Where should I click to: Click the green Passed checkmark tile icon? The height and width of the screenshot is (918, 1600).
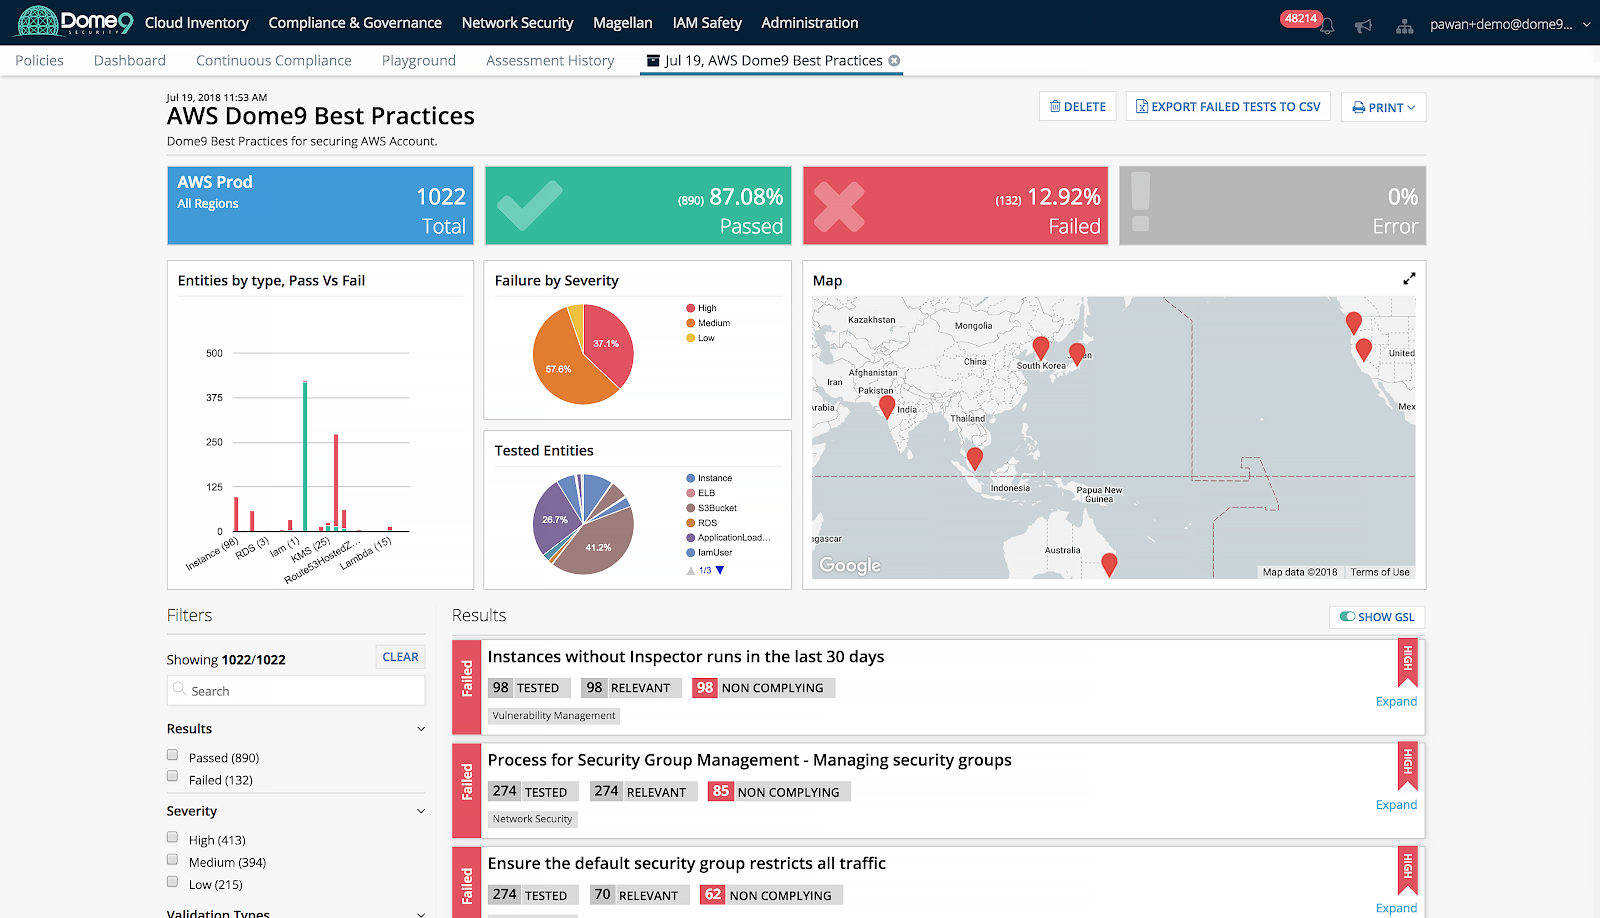pos(530,205)
